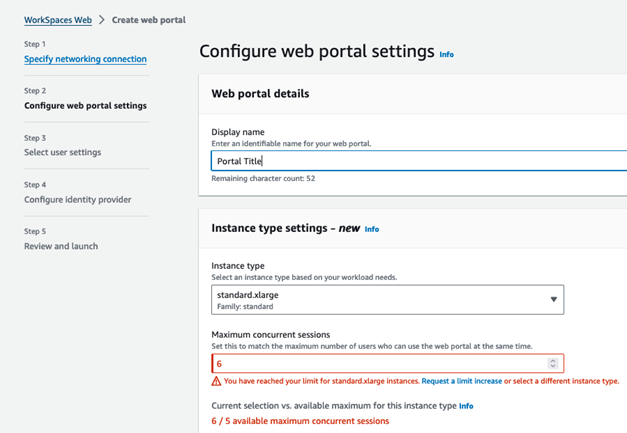Click the warning triangle icon by limit message
This screenshot has height=433, width=627.
coord(216,381)
